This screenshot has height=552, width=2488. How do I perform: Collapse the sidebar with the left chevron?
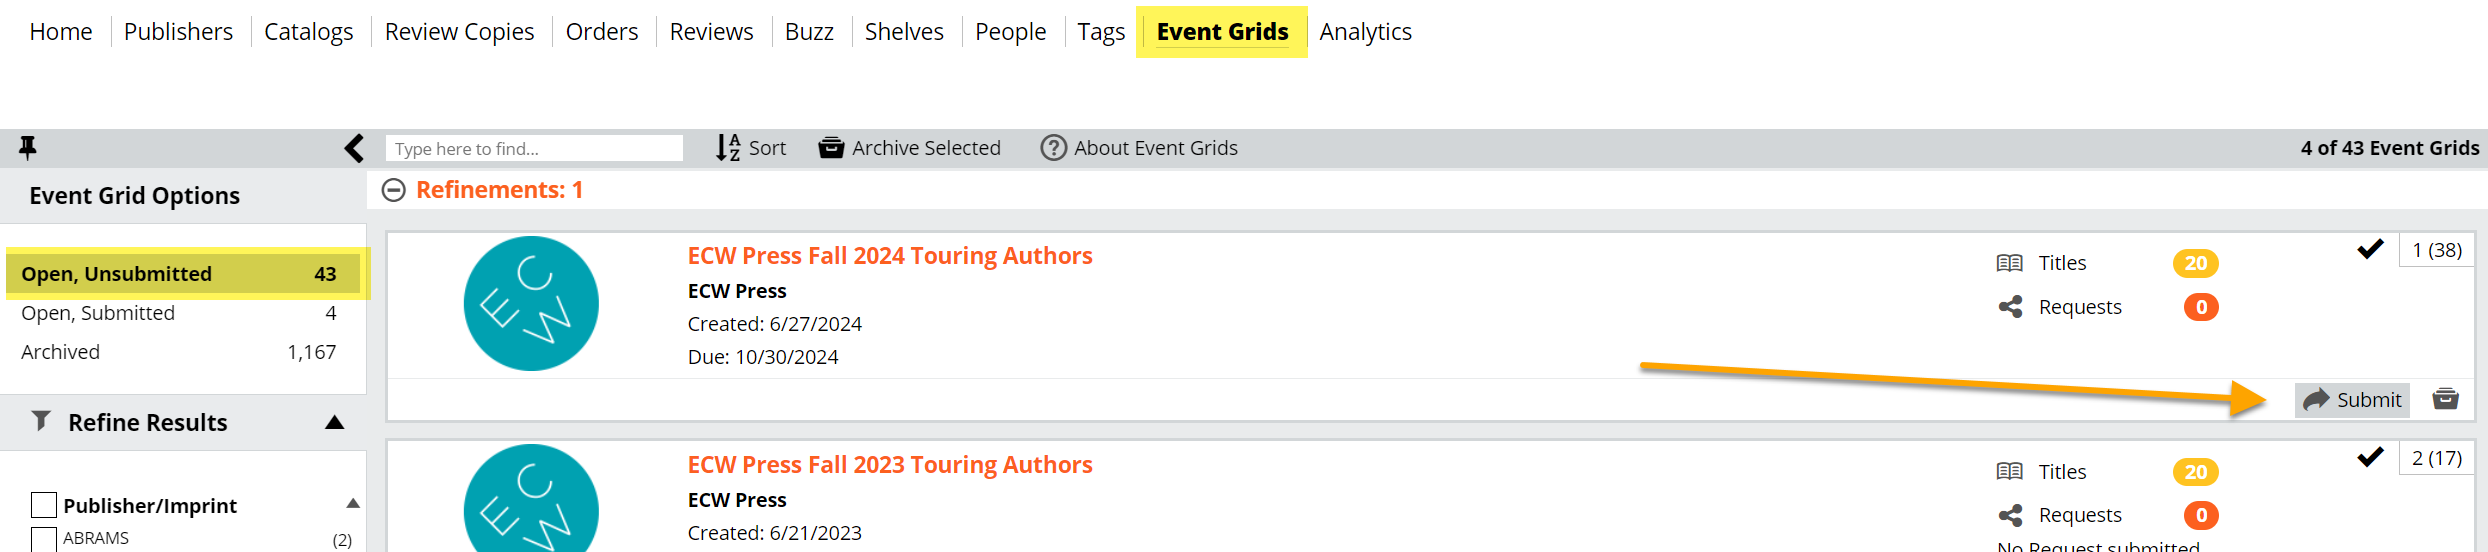point(354,148)
